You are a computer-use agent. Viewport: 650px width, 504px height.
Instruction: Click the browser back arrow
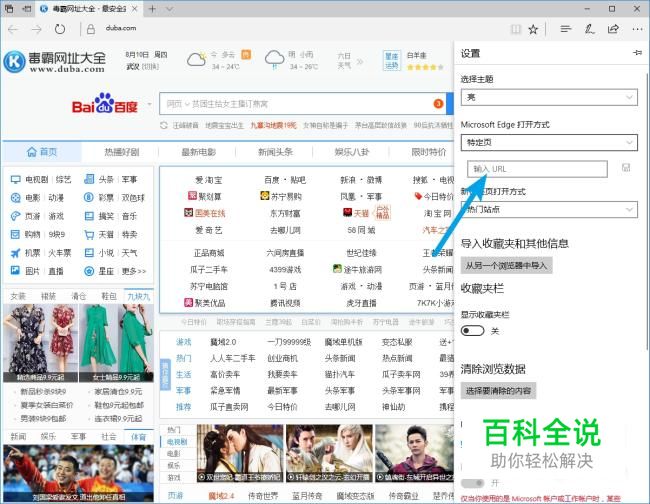click(13, 29)
